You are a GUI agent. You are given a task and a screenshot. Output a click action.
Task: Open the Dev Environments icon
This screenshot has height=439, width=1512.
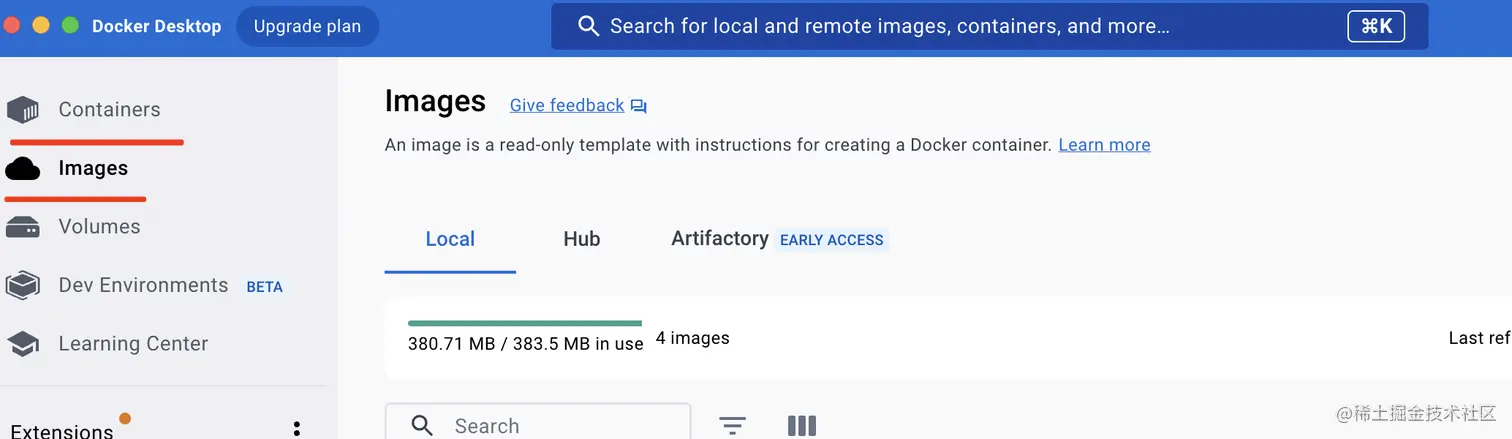pyautogui.click(x=22, y=285)
